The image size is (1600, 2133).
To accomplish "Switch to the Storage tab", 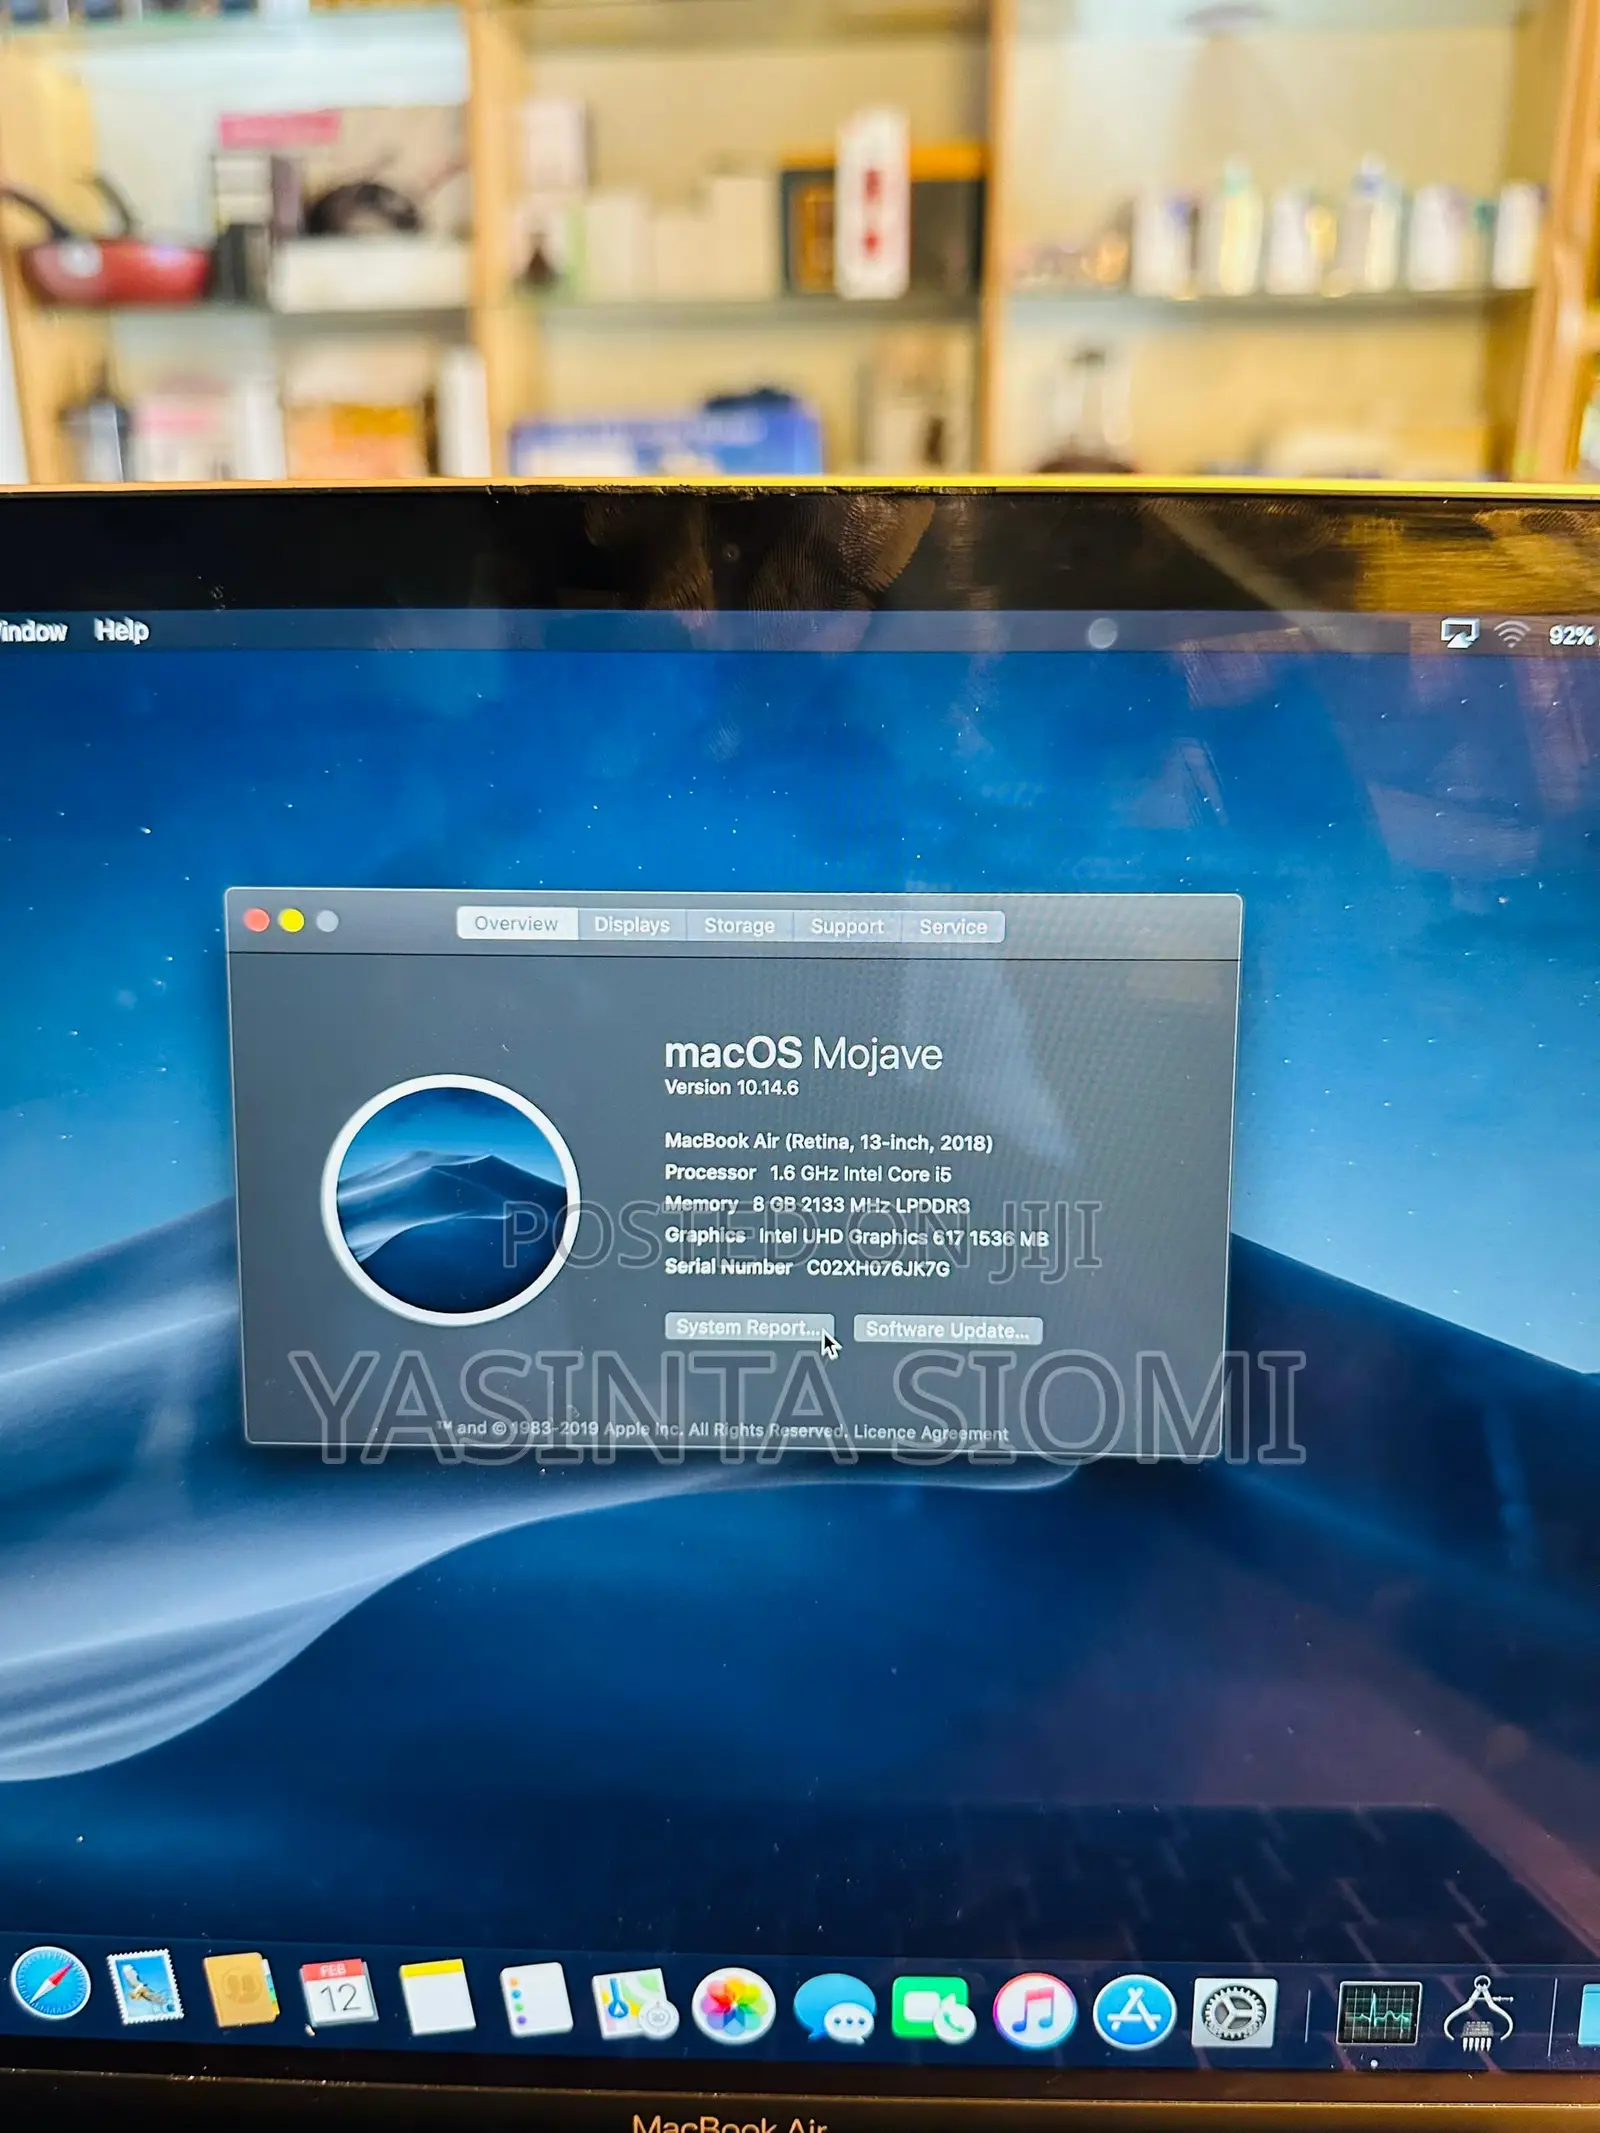I will coord(739,925).
